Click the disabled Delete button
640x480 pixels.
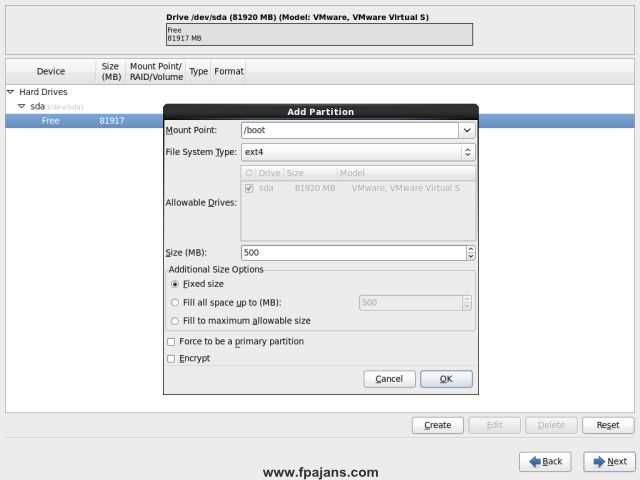click(551, 425)
